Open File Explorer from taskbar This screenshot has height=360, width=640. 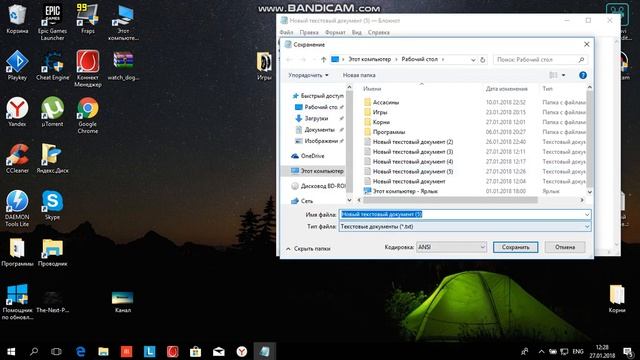coord(103,351)
